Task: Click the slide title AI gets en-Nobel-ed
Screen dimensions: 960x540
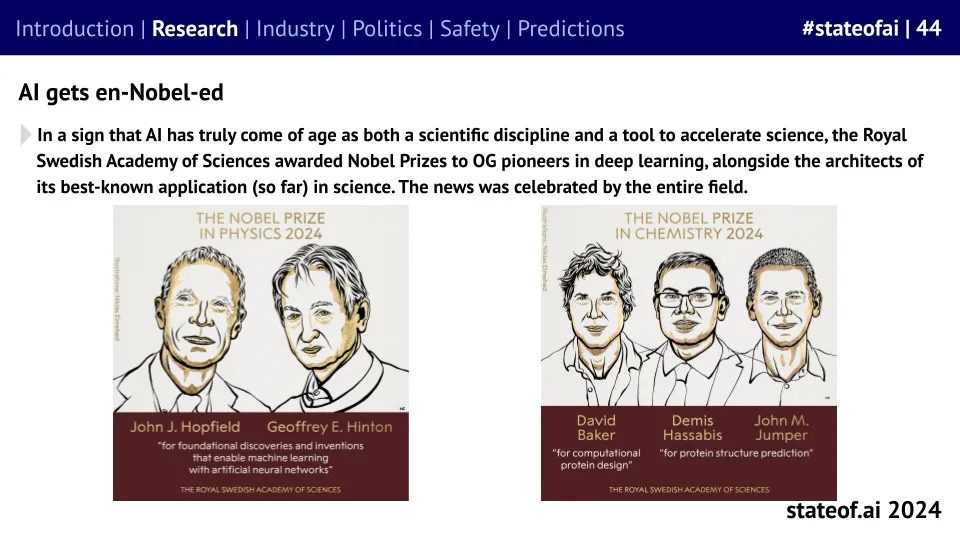Action: click(x=121, y=92)
